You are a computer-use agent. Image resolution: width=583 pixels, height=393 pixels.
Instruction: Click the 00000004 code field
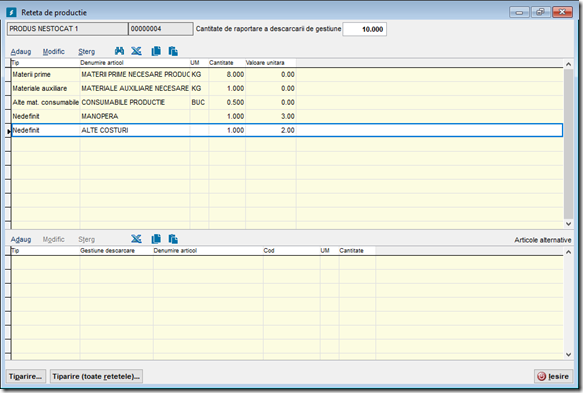[x=161, y=29]
